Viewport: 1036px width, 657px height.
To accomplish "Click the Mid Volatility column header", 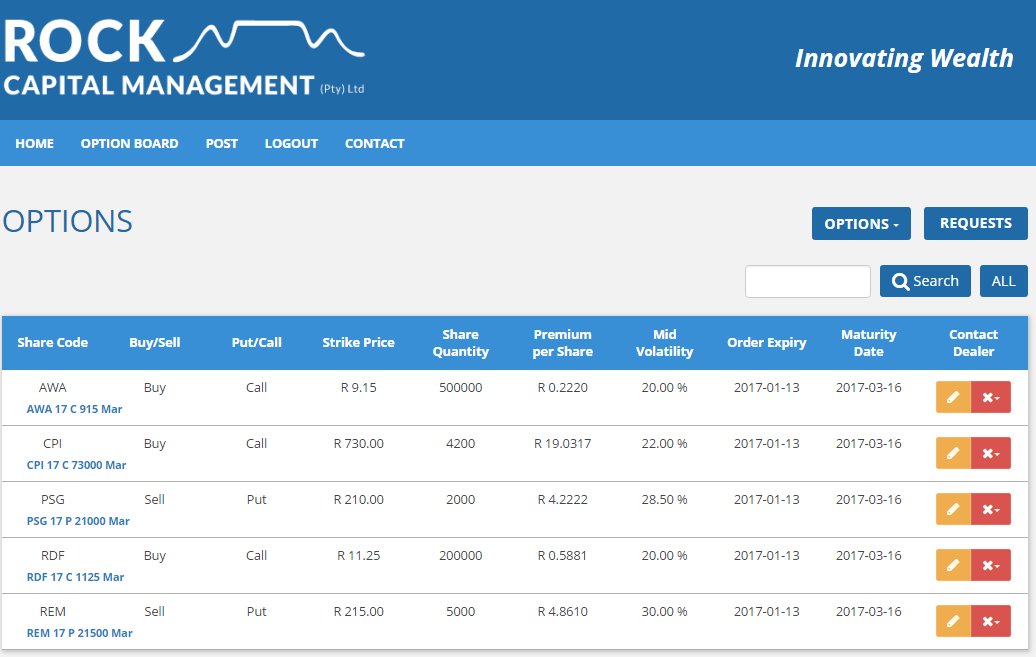I will point(664,343).
